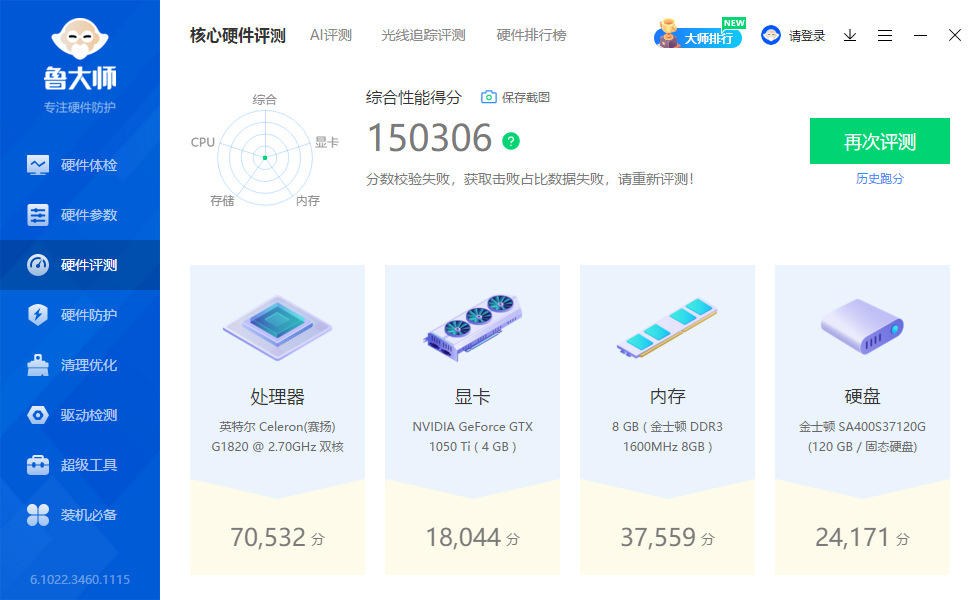980x600 pixels.
Task: Close the 鲁大师 window
Action: 955,35
